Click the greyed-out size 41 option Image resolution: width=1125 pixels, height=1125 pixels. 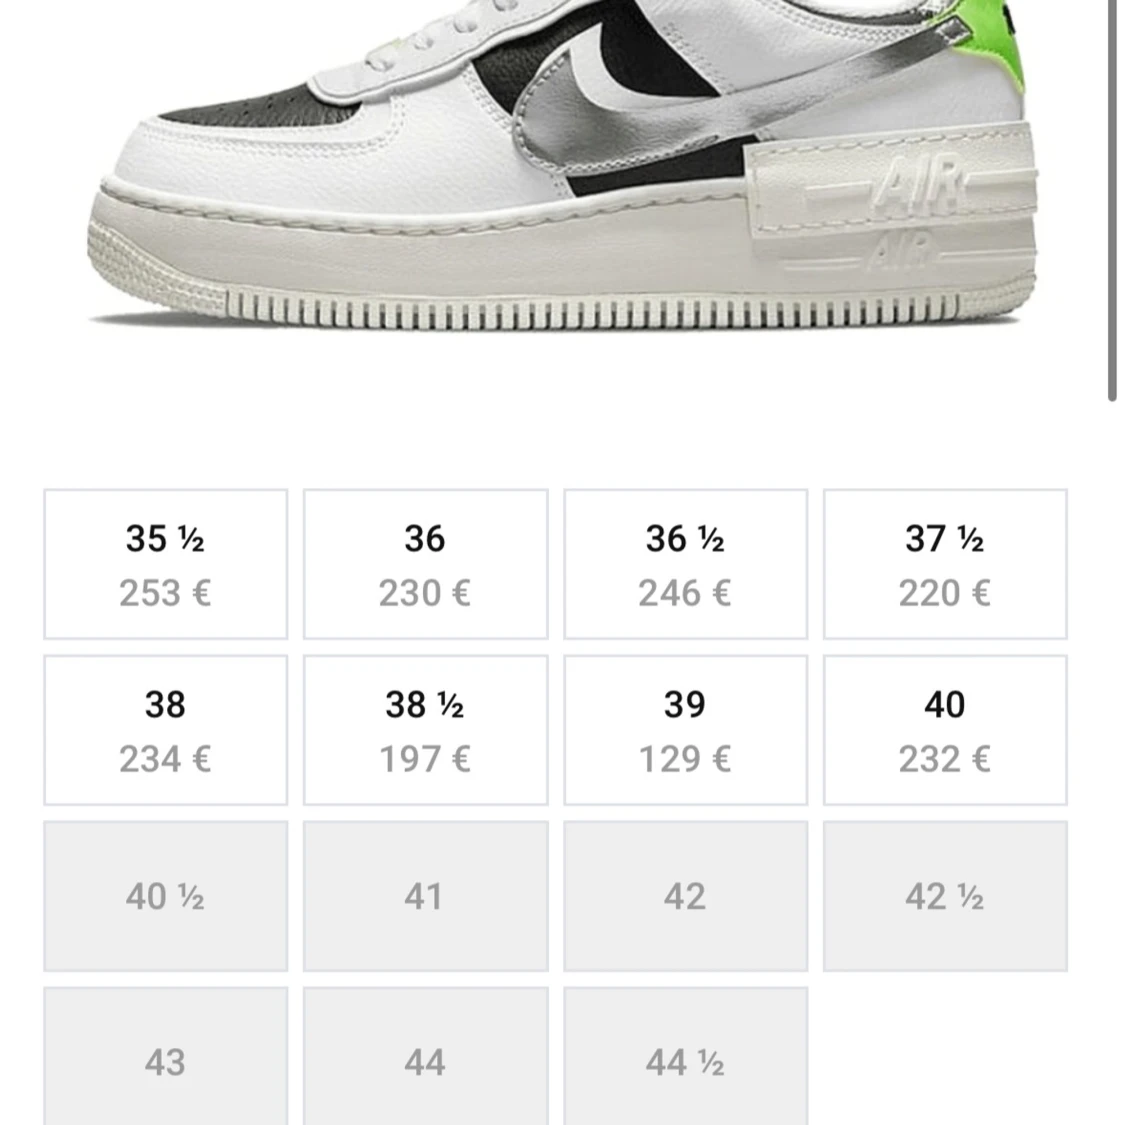425,895
